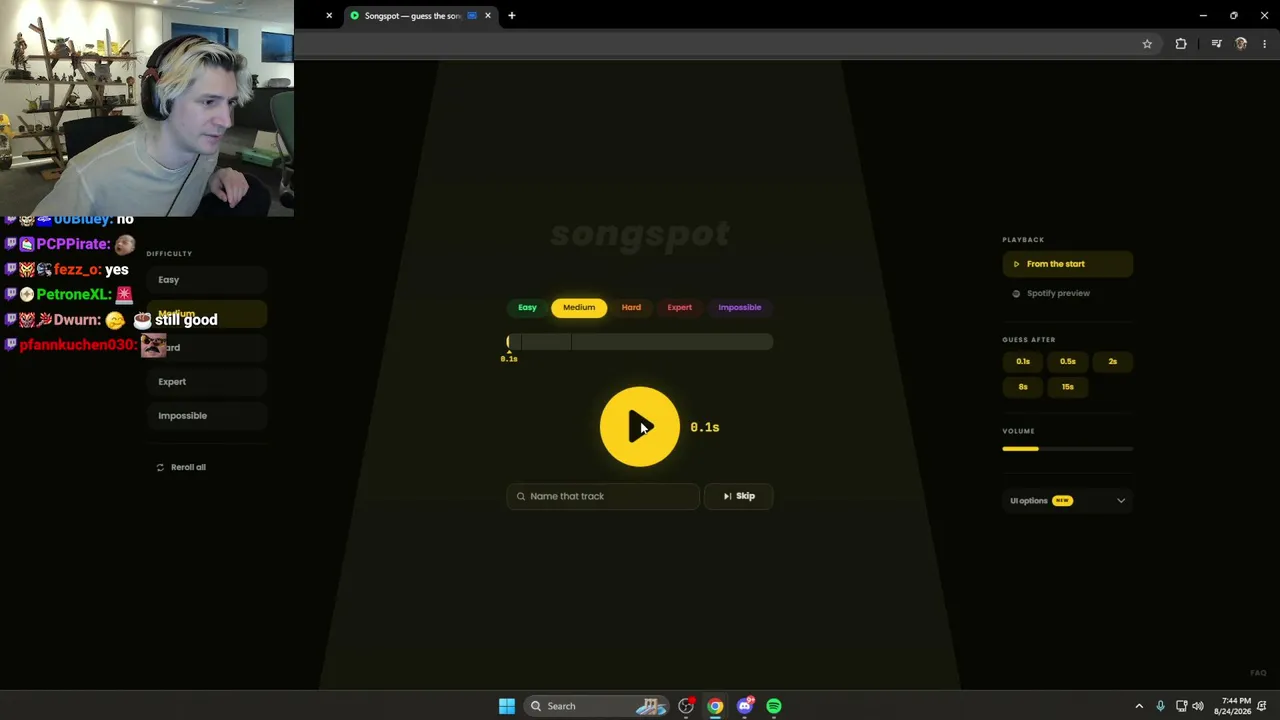Open the taskbar app with red badge
This screenshot has width=1280, height=720.
pyautogui.click(x=686, y=706)
